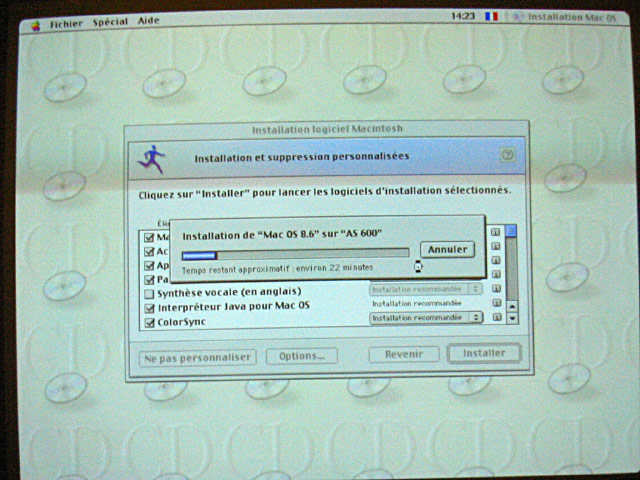
Task: Uncheck the ColorSync checkbox
Action: 150,322
